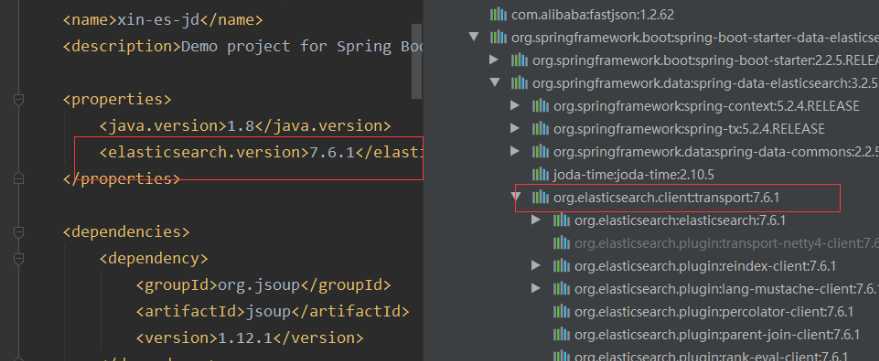This screenshot has width=879, height=361.
Task: Click the opening properties tag
Action: click(x=117, y=99)
